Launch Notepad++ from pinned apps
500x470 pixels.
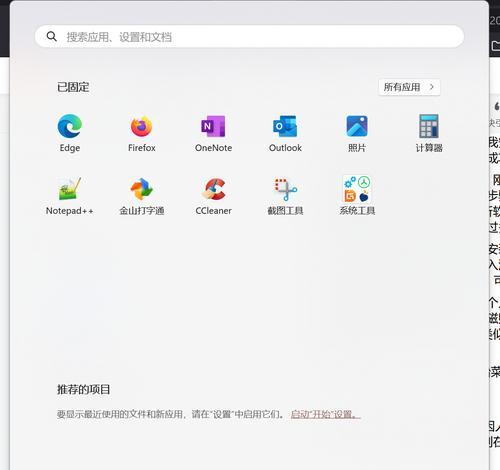tap(70, 196)
